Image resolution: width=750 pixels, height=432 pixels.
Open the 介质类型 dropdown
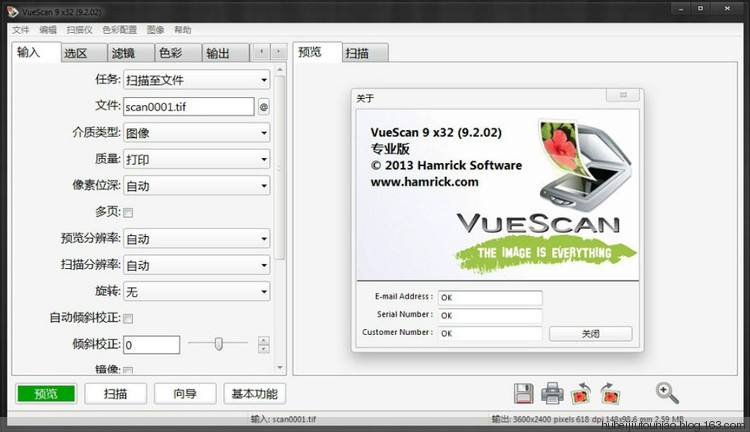(197, 133)
